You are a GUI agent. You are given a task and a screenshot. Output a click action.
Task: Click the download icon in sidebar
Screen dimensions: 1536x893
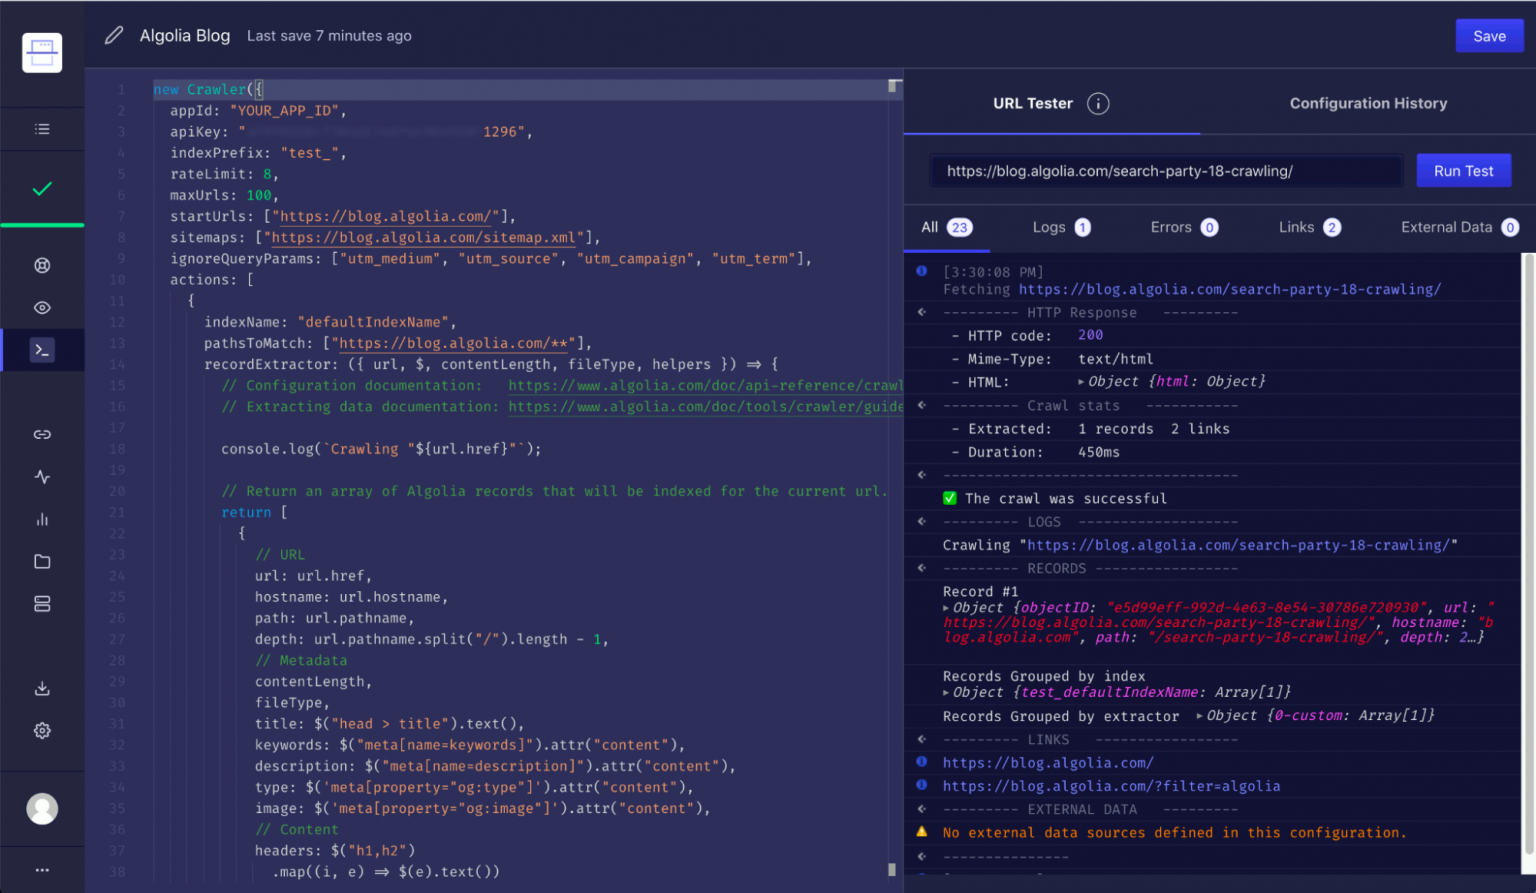pyautogui.click(x=42, y=688)
